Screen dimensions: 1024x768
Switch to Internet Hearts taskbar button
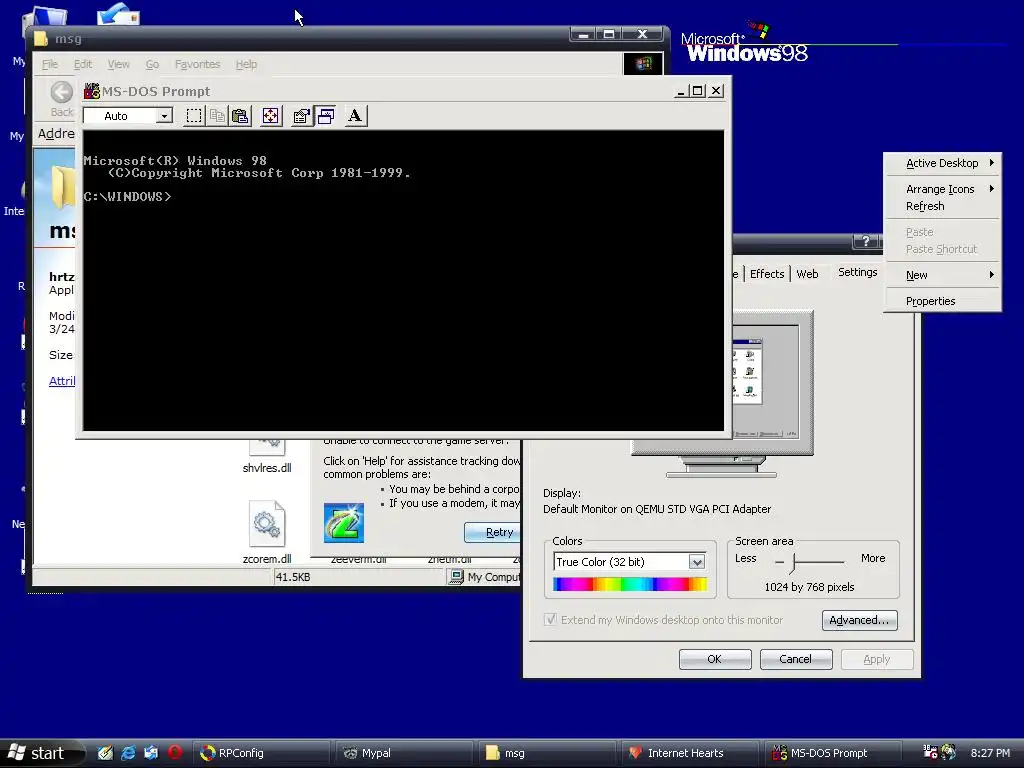pos(690,753)
